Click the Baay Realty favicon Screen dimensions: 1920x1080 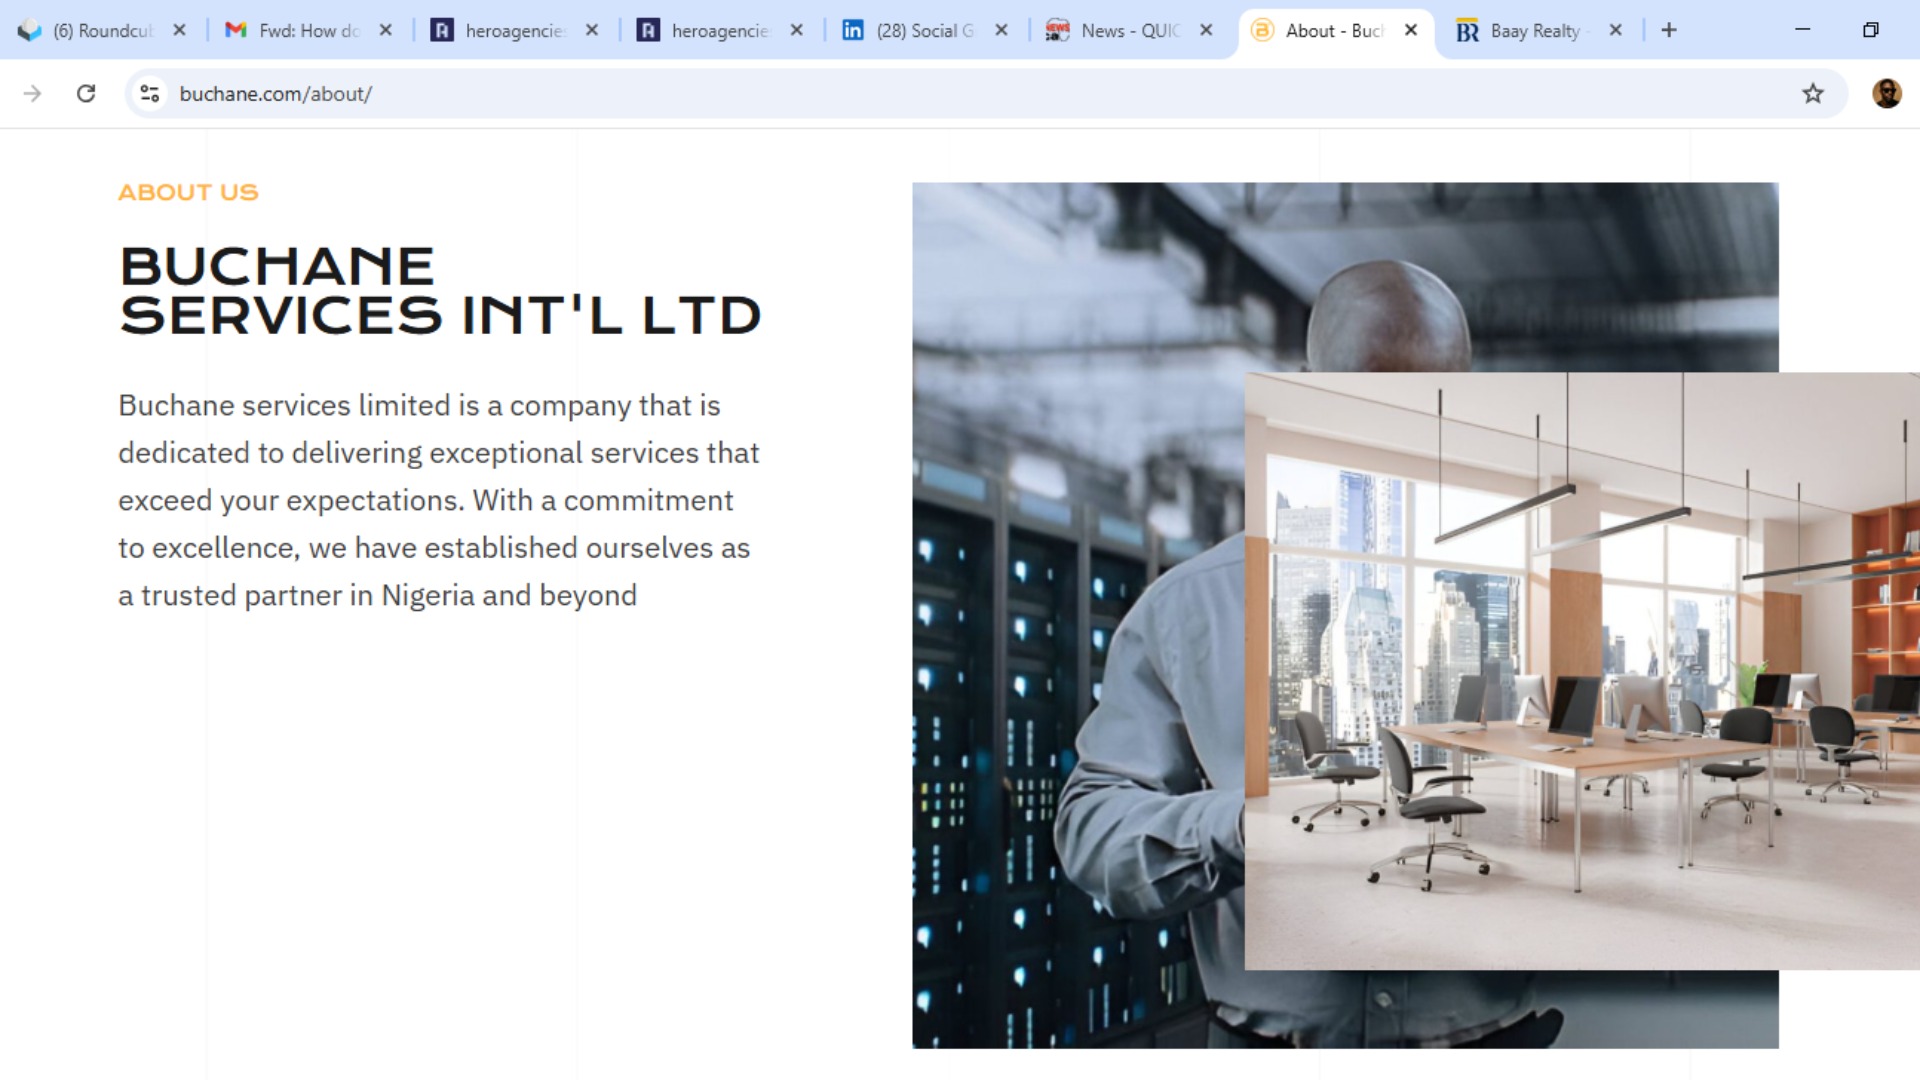pos(1467,31)
